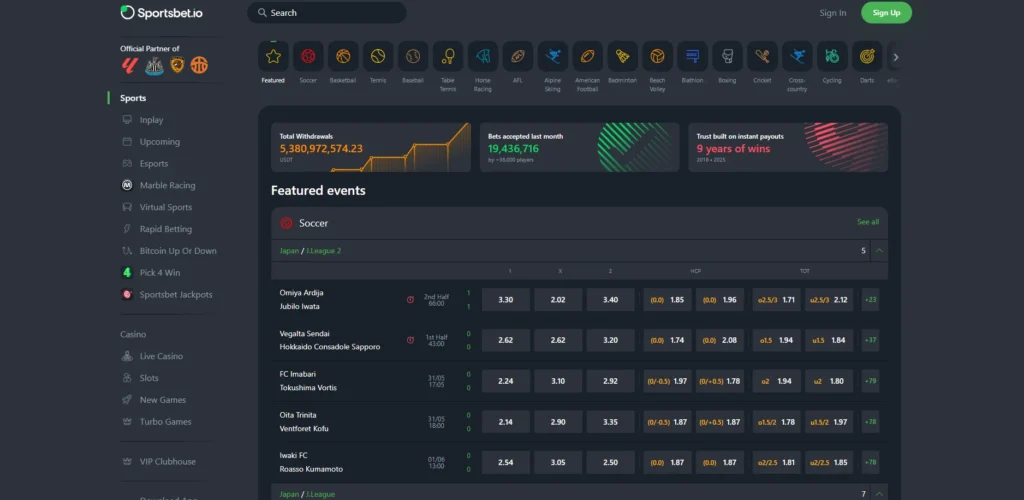
Task: Click live clock icon for Omiya Ardija match
Action: [x=410, y=300]
